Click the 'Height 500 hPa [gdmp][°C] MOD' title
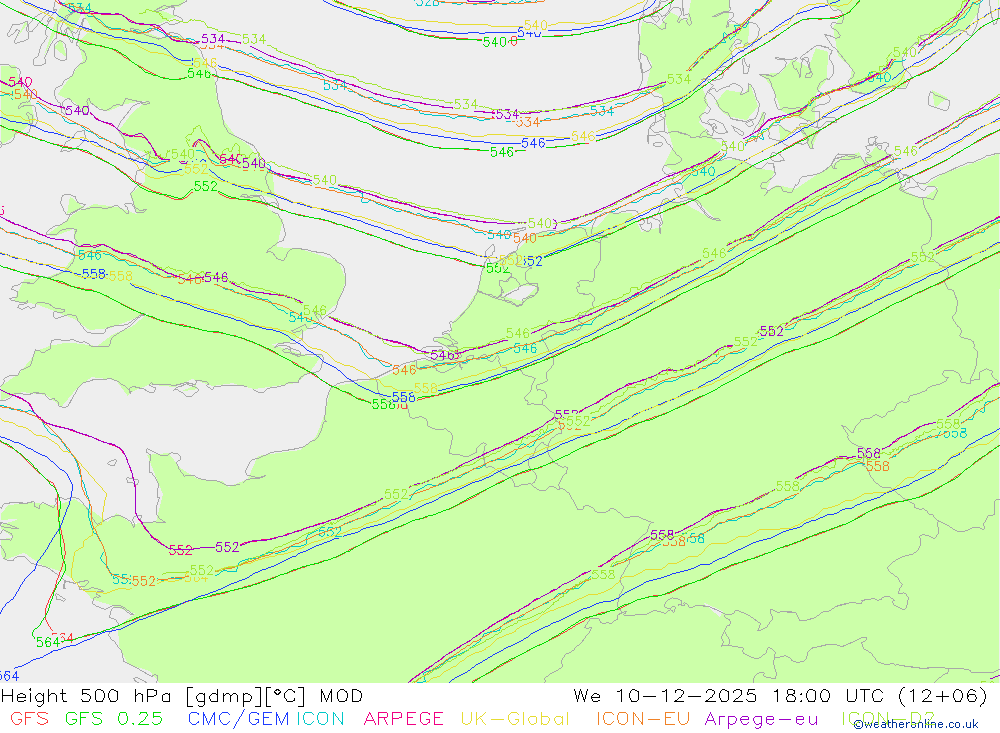This screenshot has height=733, width=1000. point(182,695)
